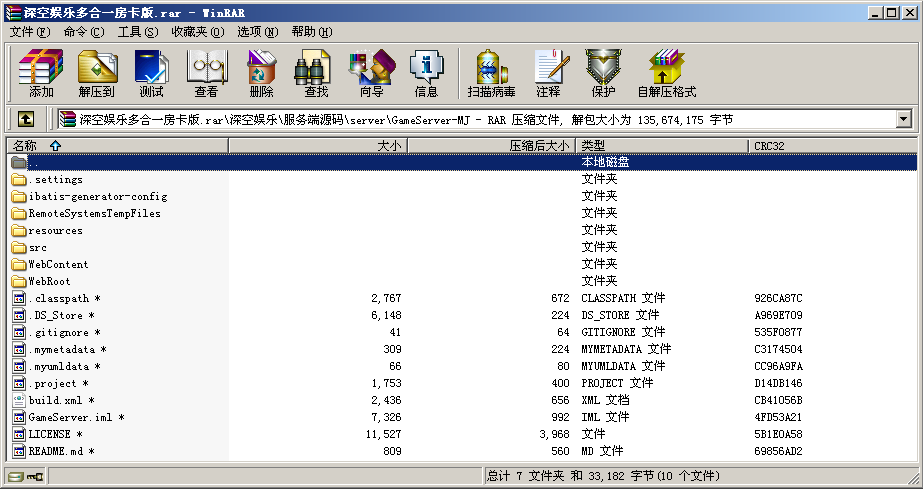This screenshot has width=923, height=489.
Task: Run the 测试 (Test) archive tool
Action: [x=151, y=73]
